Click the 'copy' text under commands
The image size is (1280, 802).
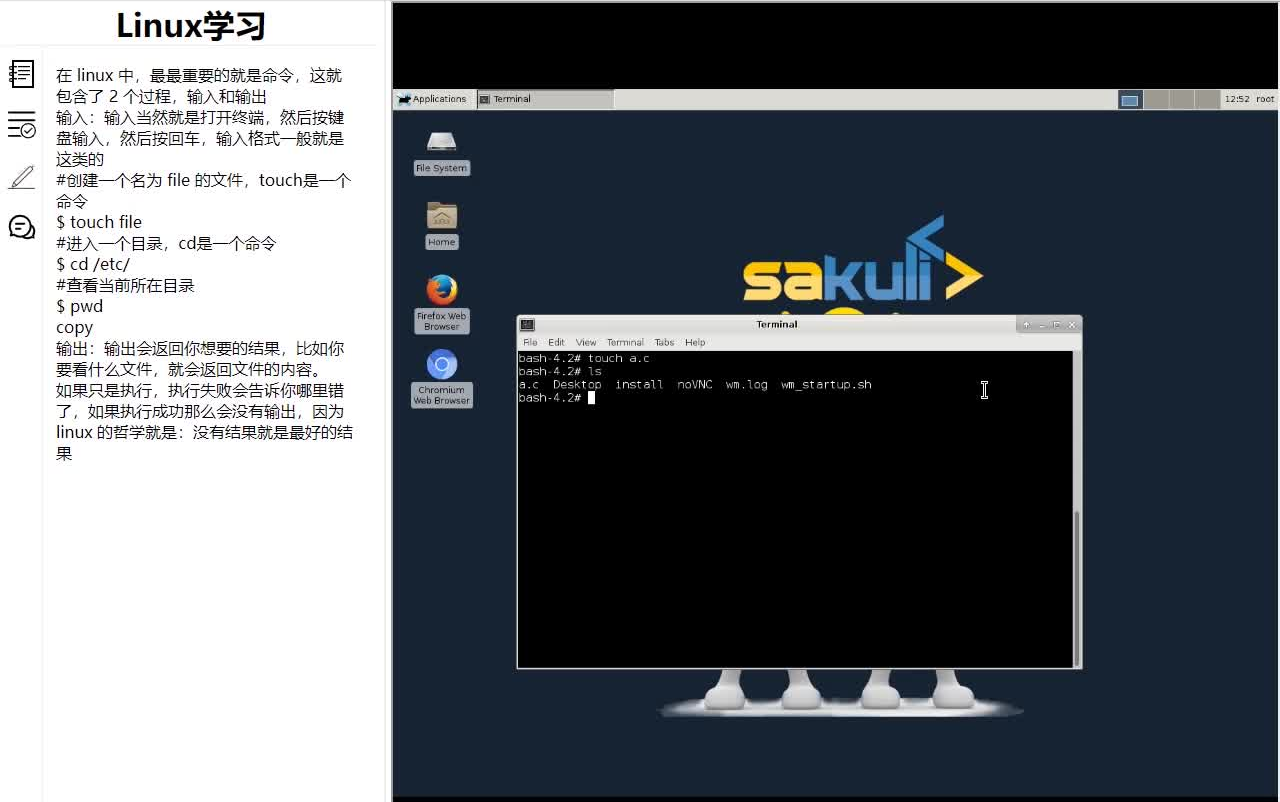pyautogui.click(x=74, y=327)
